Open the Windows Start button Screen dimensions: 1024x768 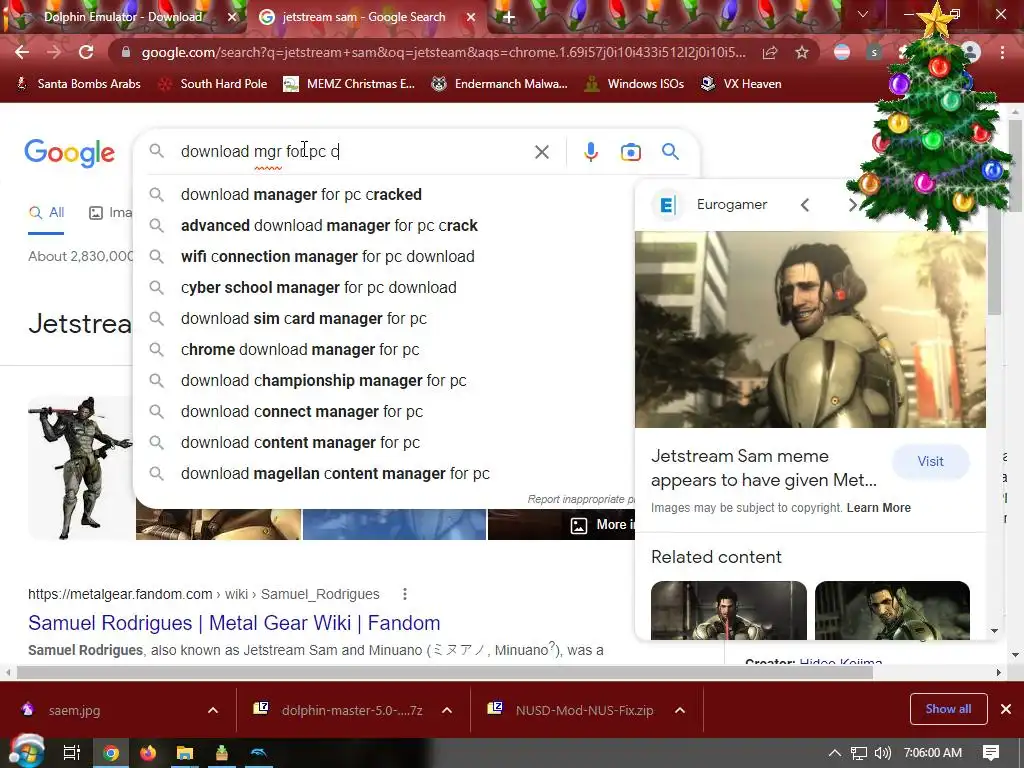26,752
